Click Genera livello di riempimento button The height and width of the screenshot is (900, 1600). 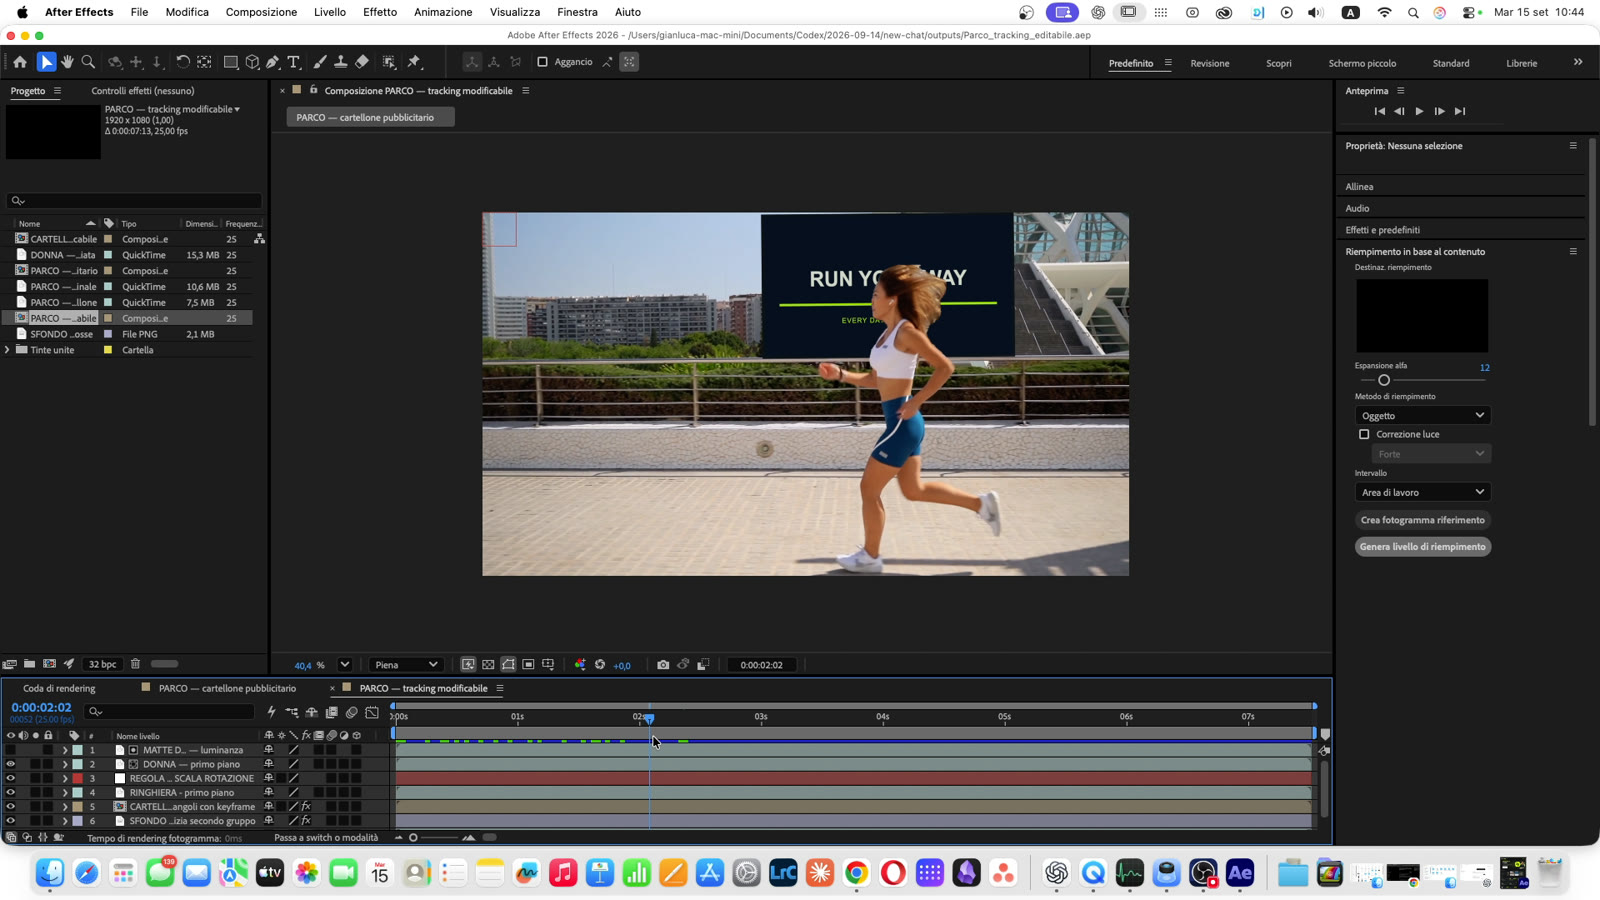pos(1422,547)
